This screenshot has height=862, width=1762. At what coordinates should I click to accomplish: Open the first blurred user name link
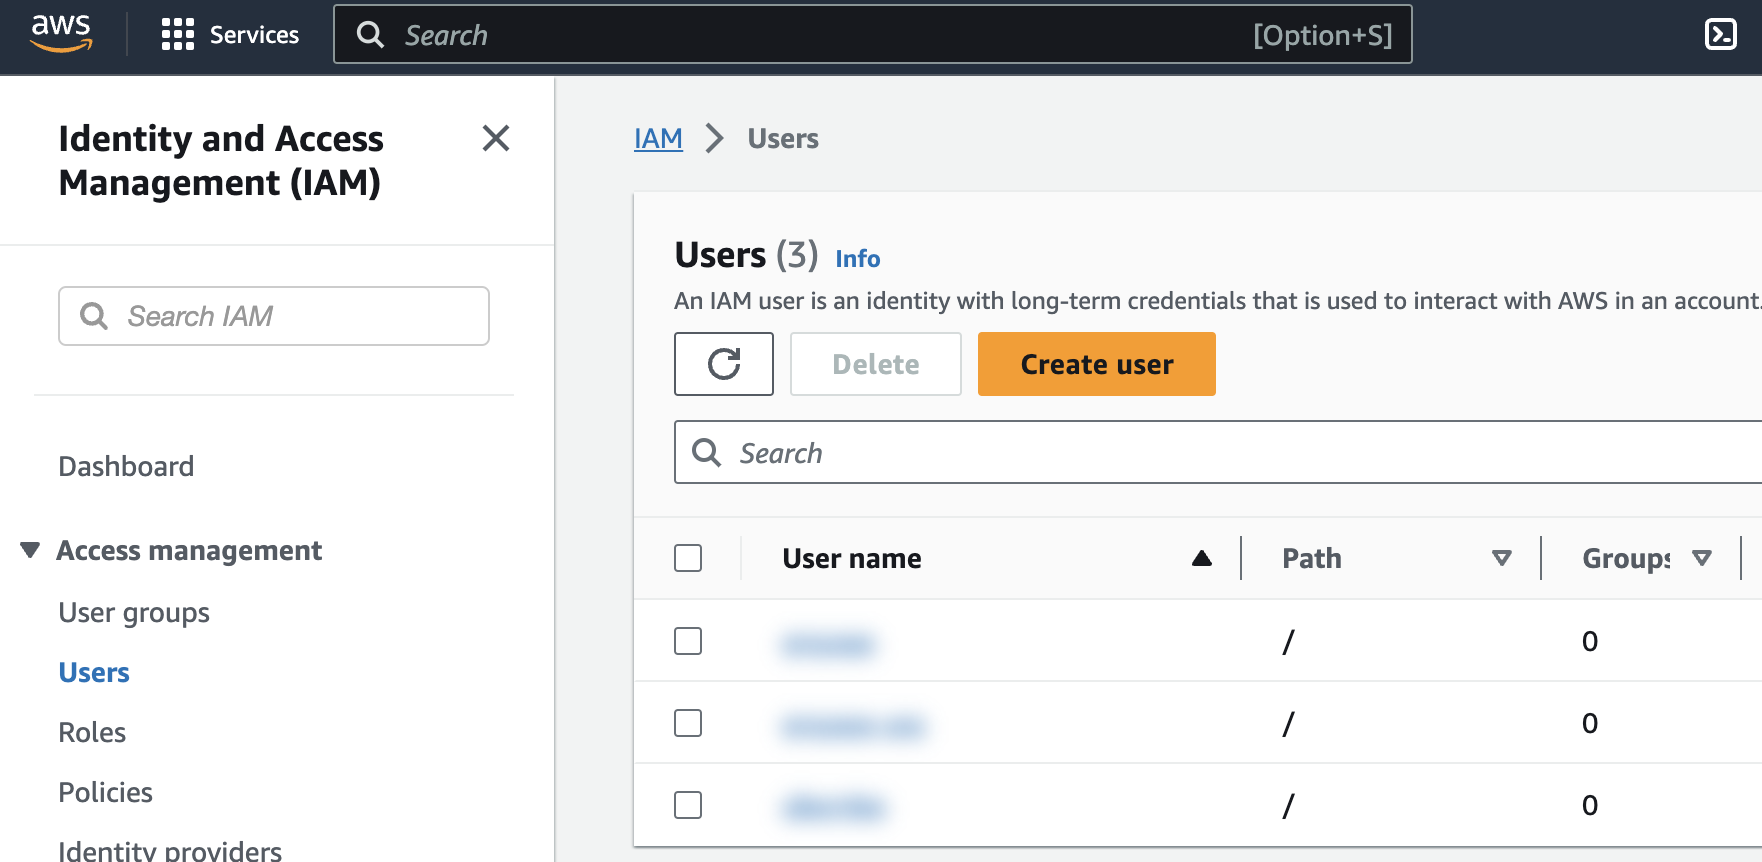pos(828,644)
